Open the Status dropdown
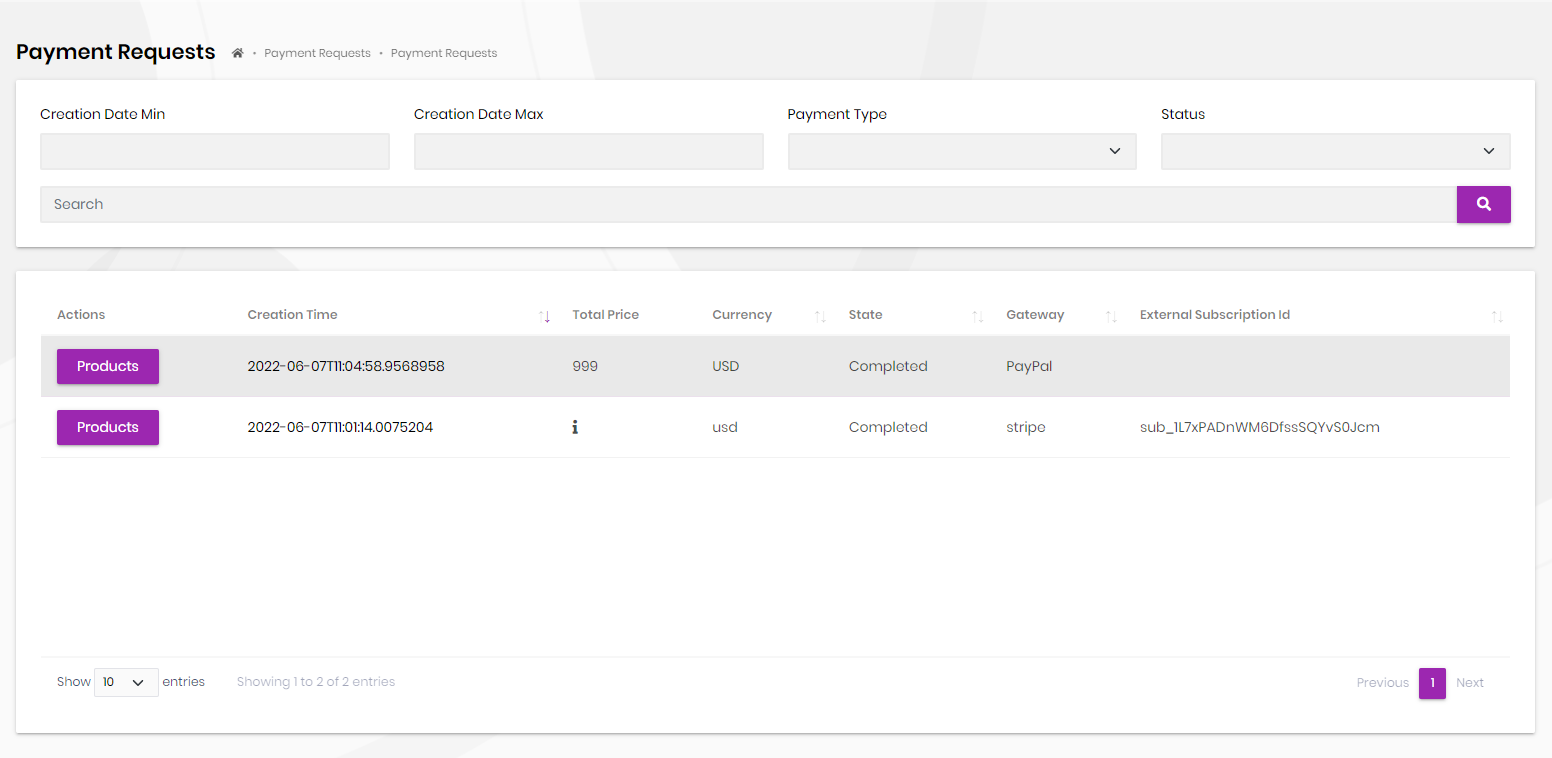 tap(1335, 151)
